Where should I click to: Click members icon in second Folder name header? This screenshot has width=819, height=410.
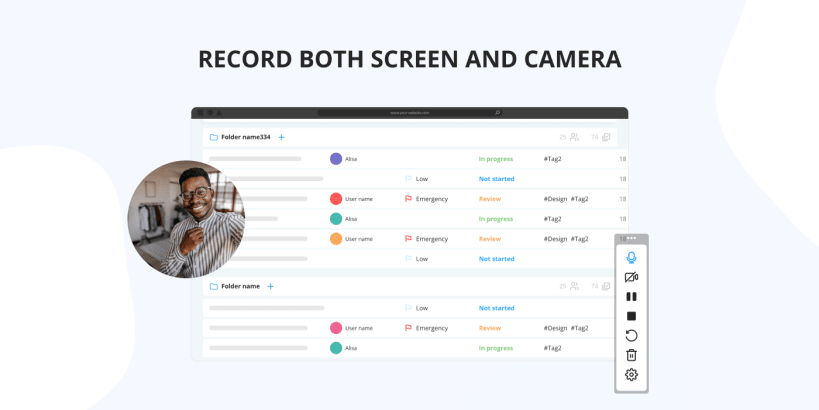tap(574, 286)
